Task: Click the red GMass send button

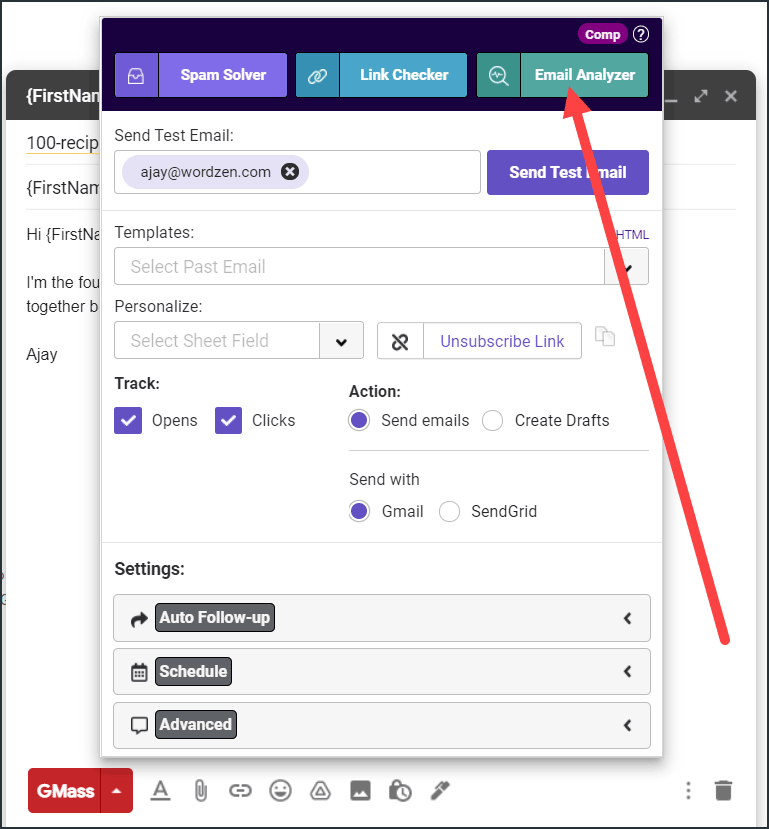Action: click(x=64, y=791)
